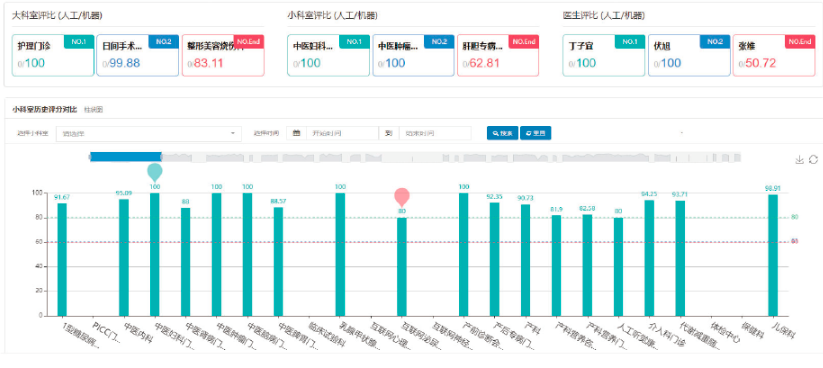823x368 pixels.
Task: Open the 日间手术 NO.2 department card
Action: coord(138,56)
